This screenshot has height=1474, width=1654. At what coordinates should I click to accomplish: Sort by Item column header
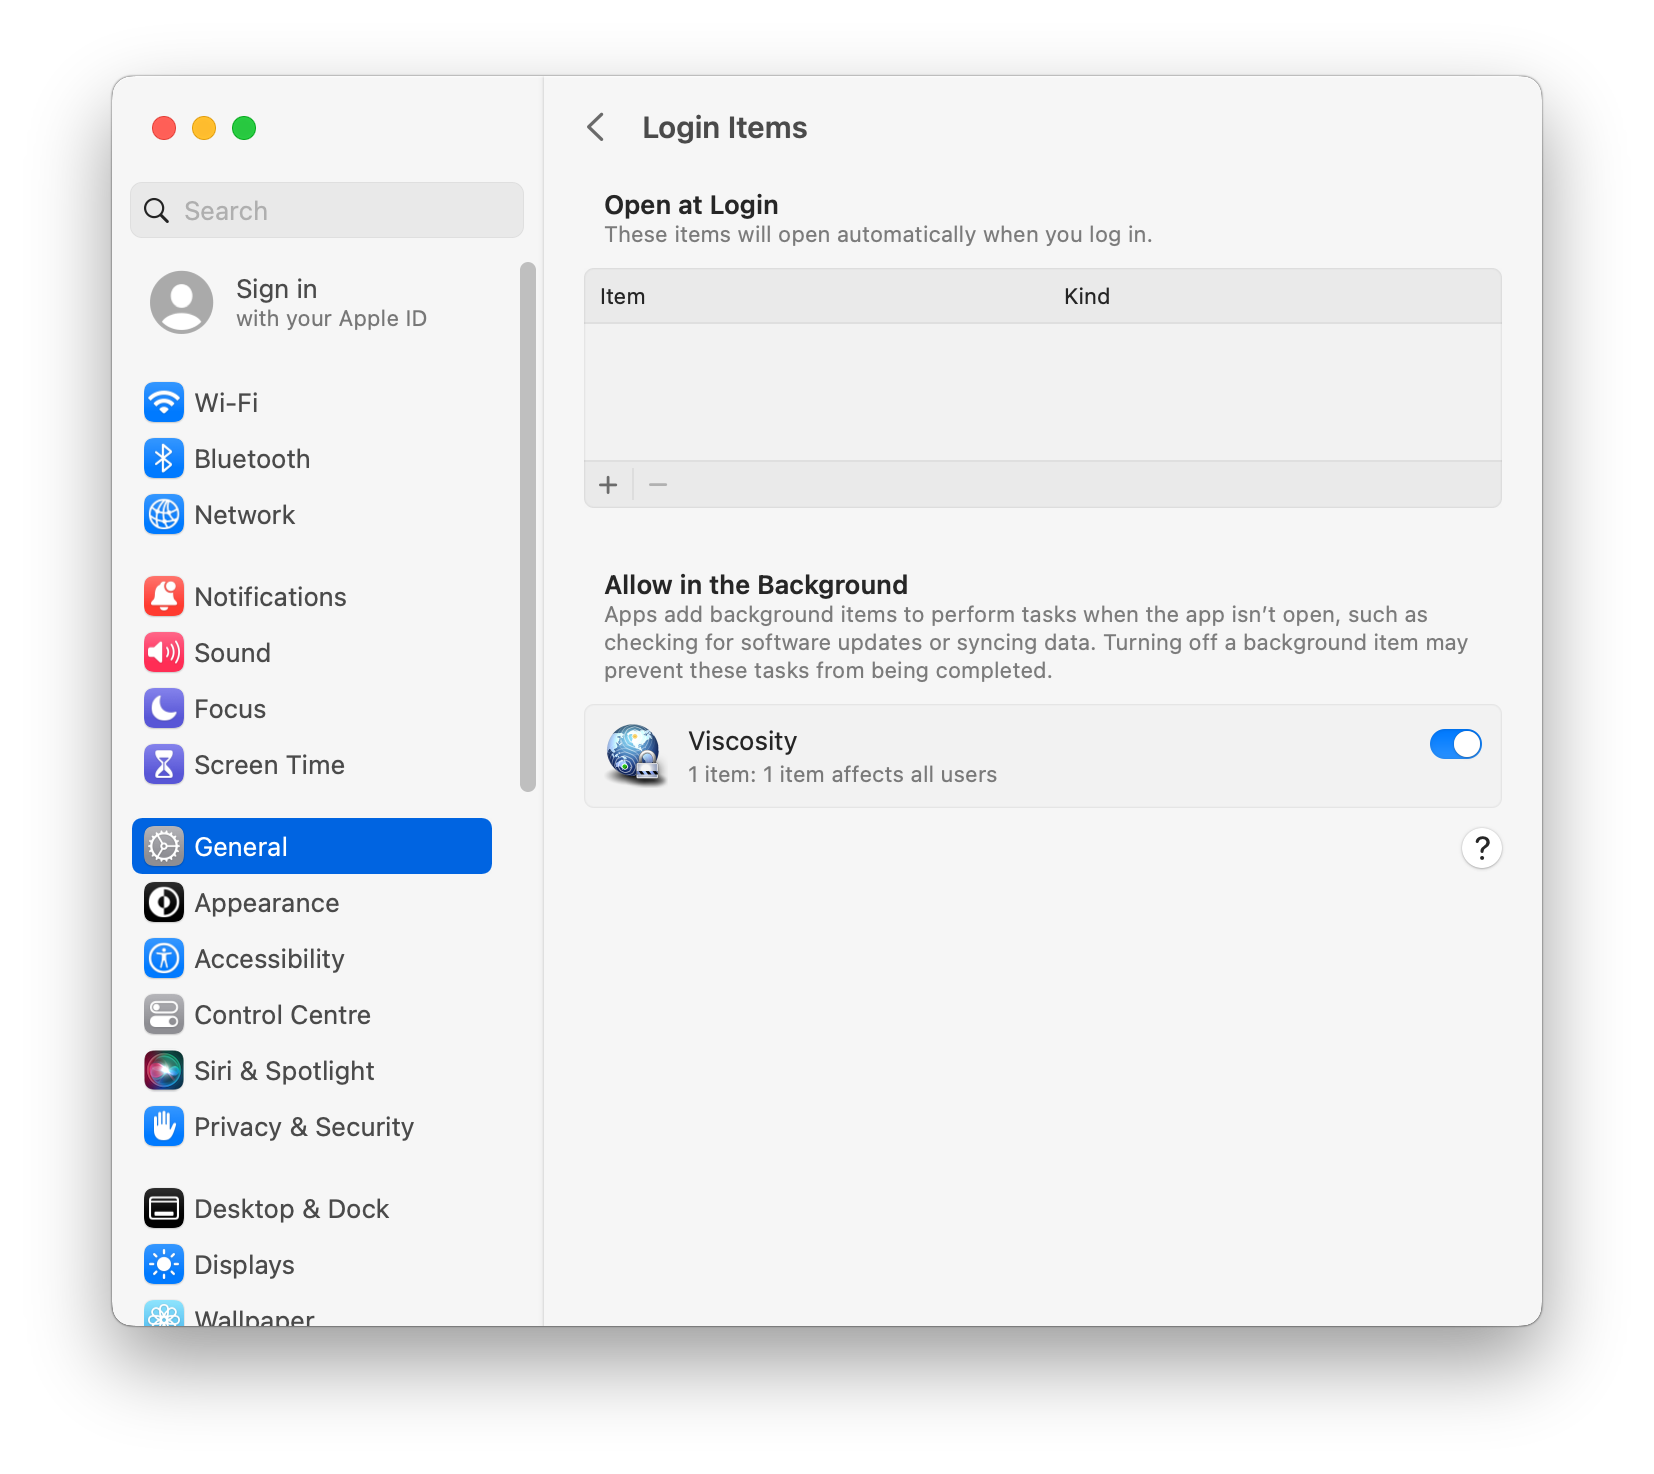tap(623, 297)
